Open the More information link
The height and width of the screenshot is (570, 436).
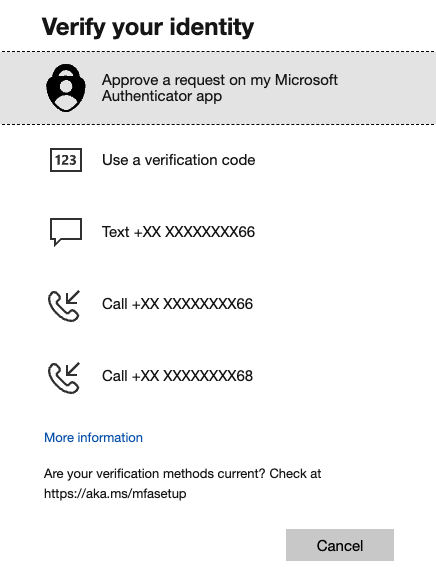93,437
